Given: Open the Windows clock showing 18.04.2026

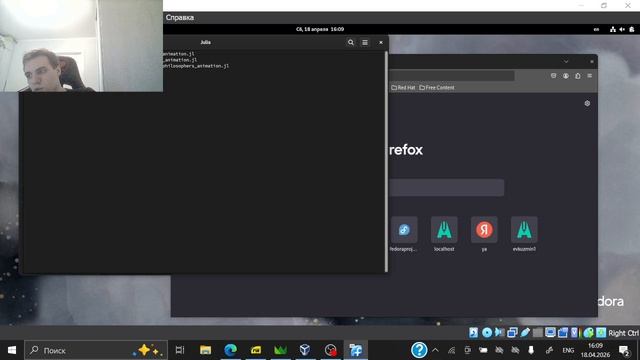Looking at the screenshot, I should tap(596, 350).
